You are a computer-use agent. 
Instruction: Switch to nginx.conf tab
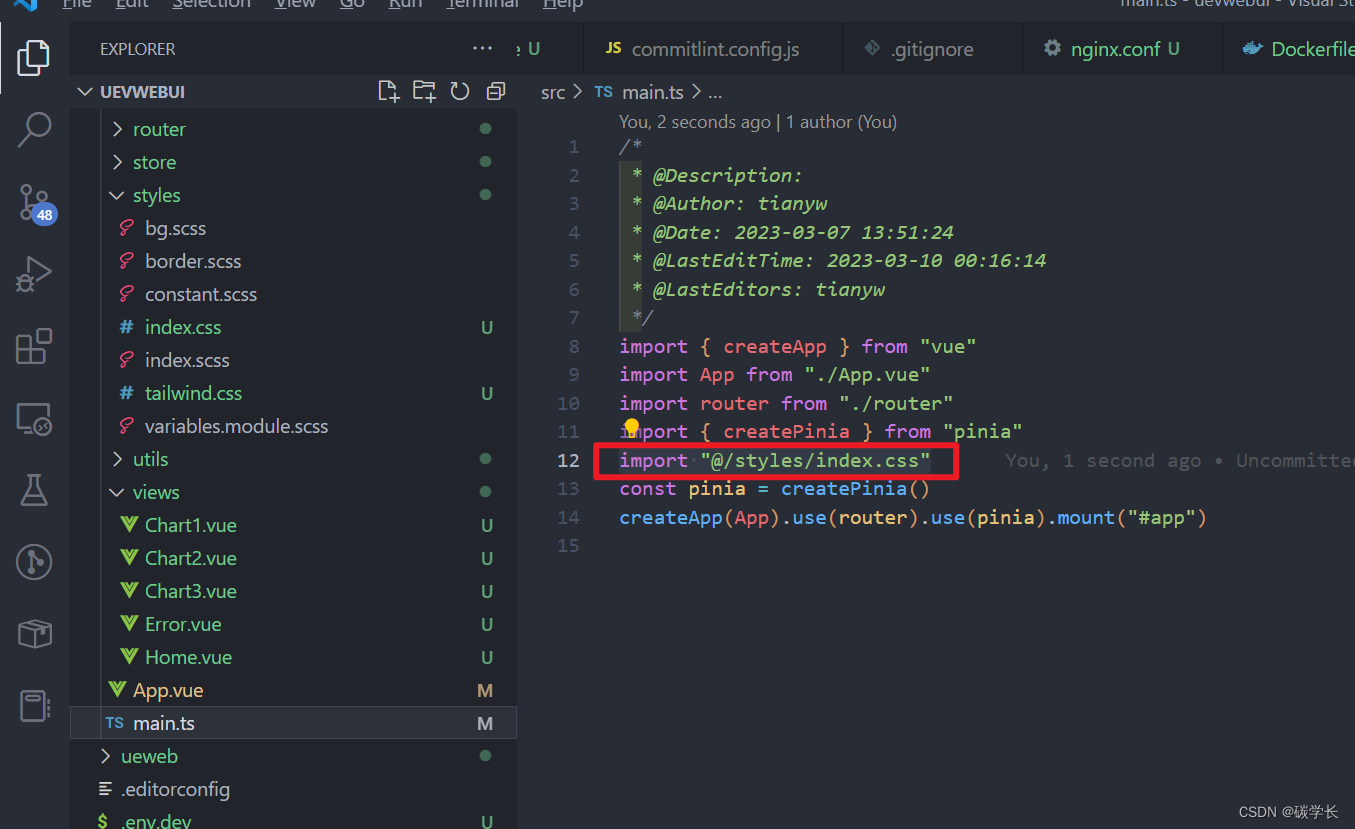point(1122,49)
